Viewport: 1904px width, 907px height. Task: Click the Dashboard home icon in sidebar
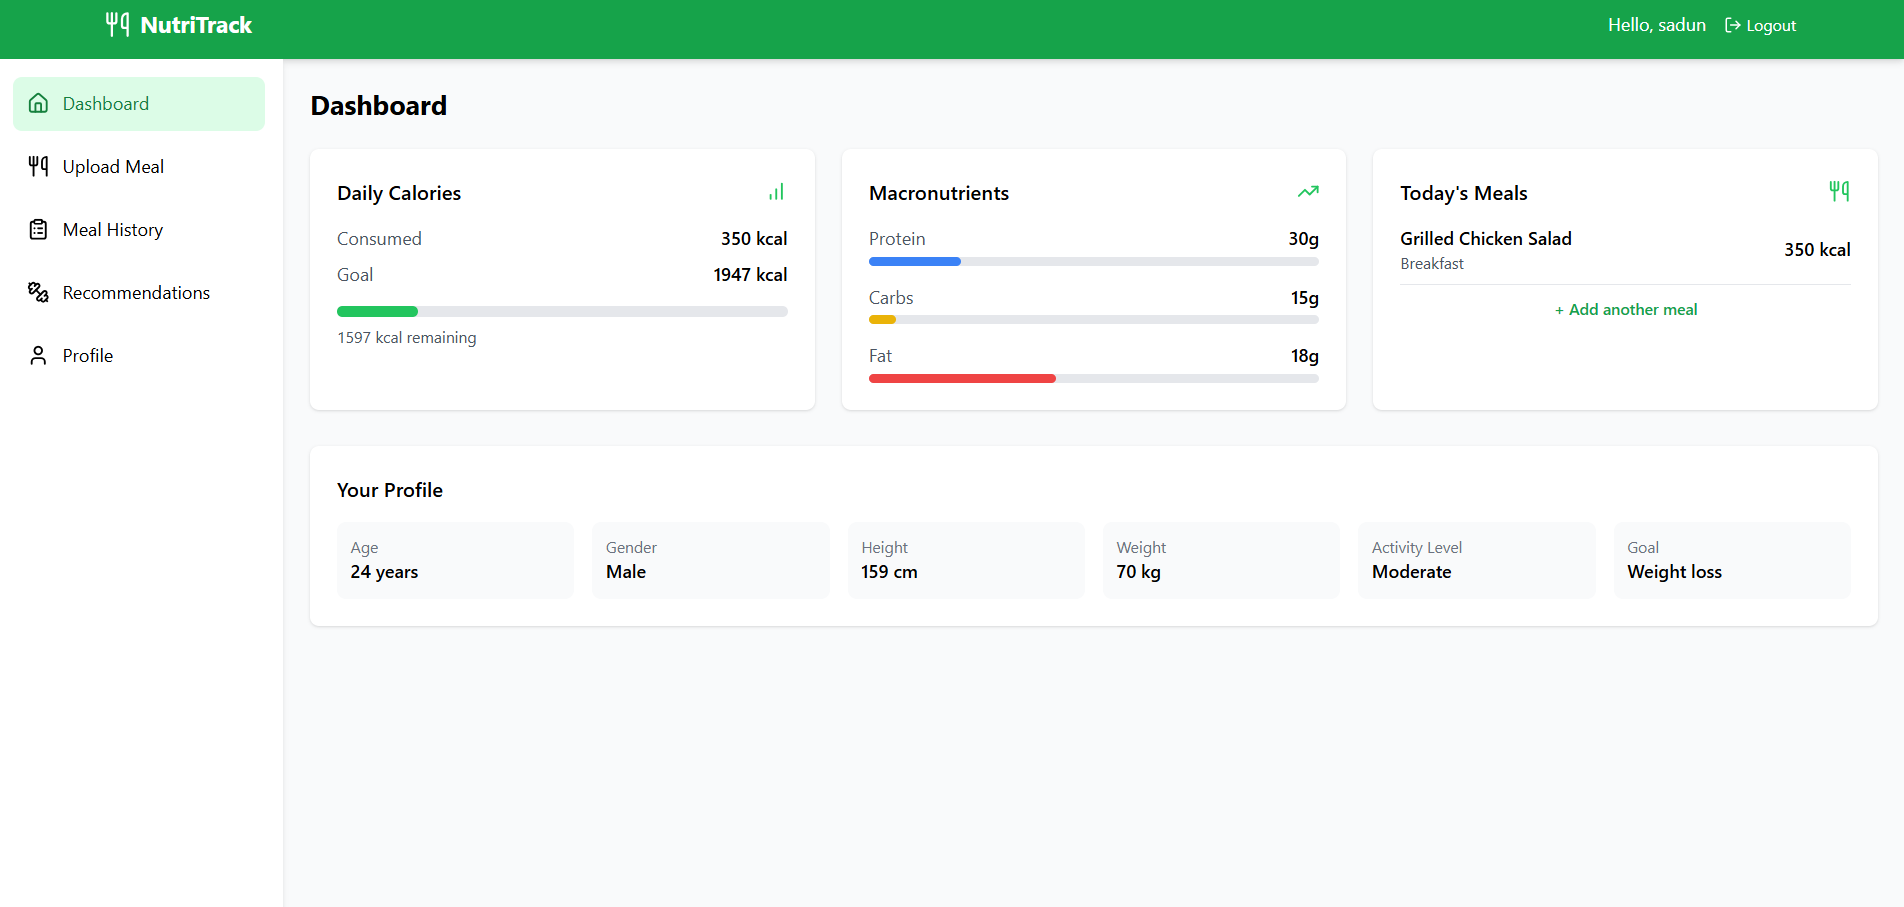click(x=39, y=104)
